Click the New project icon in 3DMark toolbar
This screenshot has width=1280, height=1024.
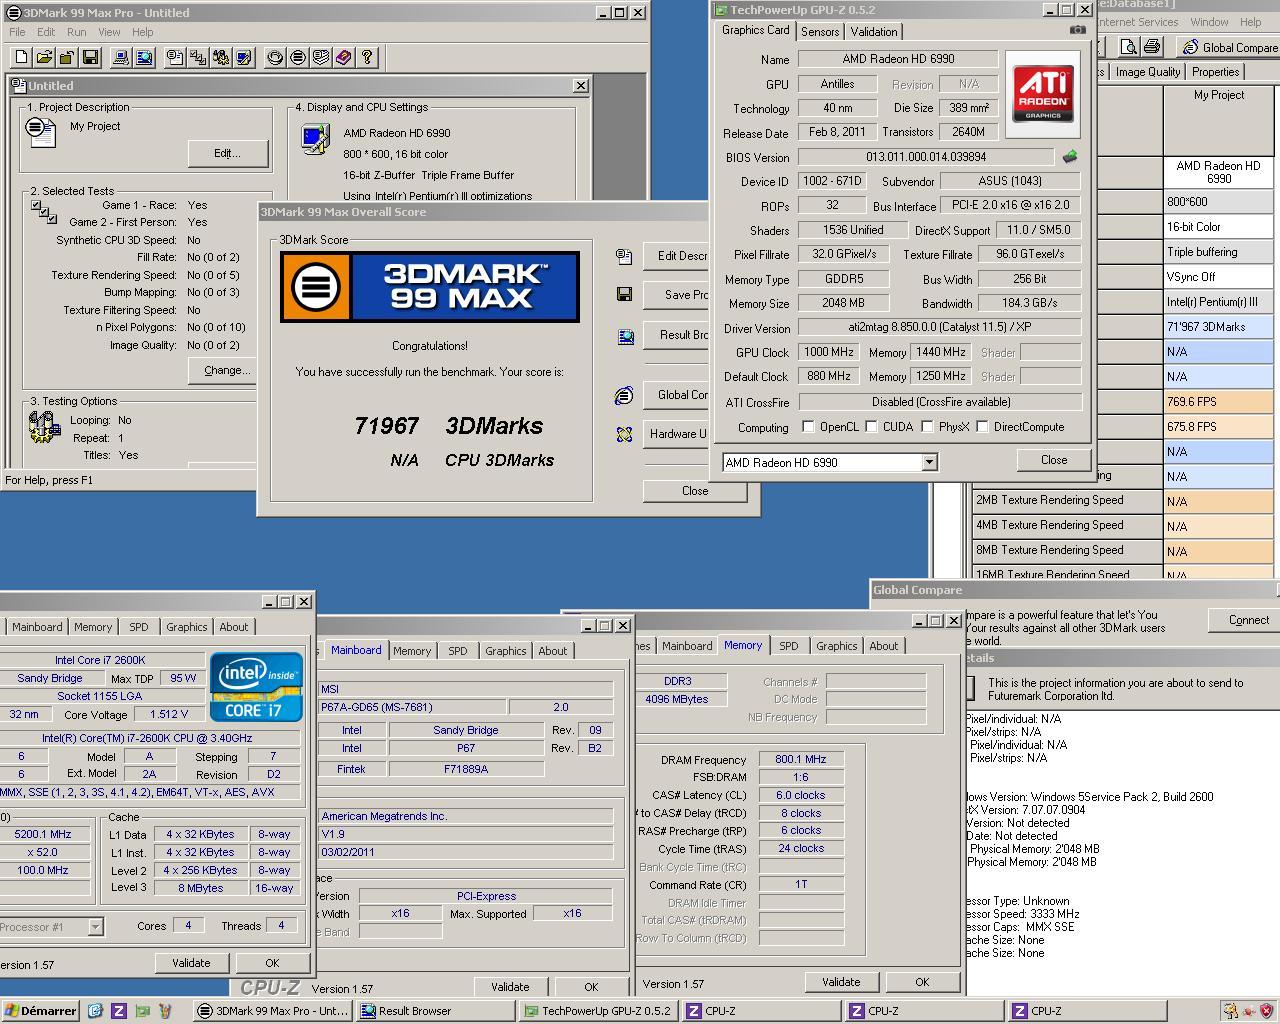21,57
